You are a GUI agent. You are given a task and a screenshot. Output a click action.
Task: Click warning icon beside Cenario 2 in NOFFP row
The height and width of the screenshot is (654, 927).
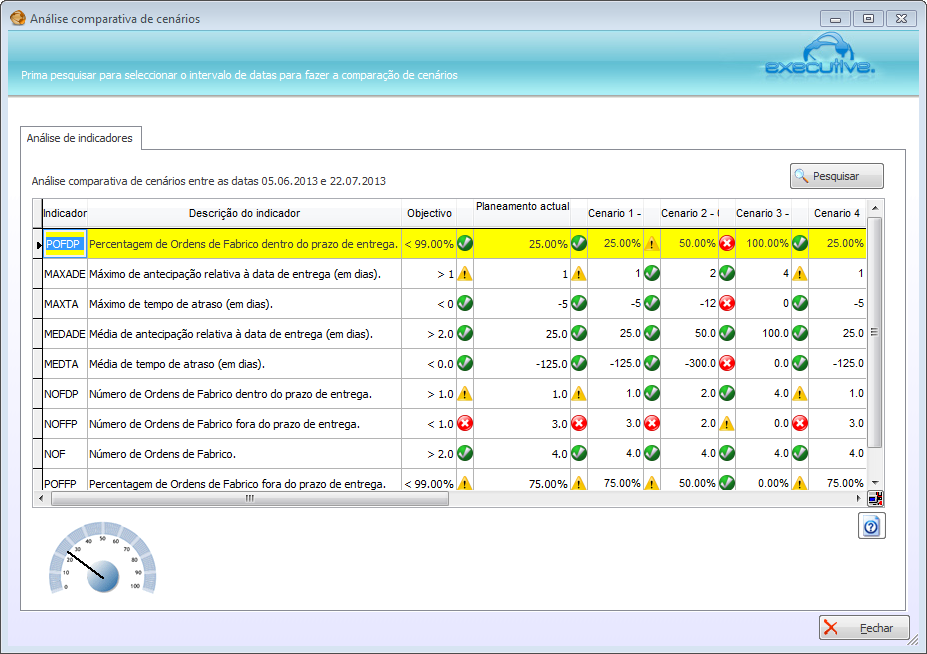727,423
